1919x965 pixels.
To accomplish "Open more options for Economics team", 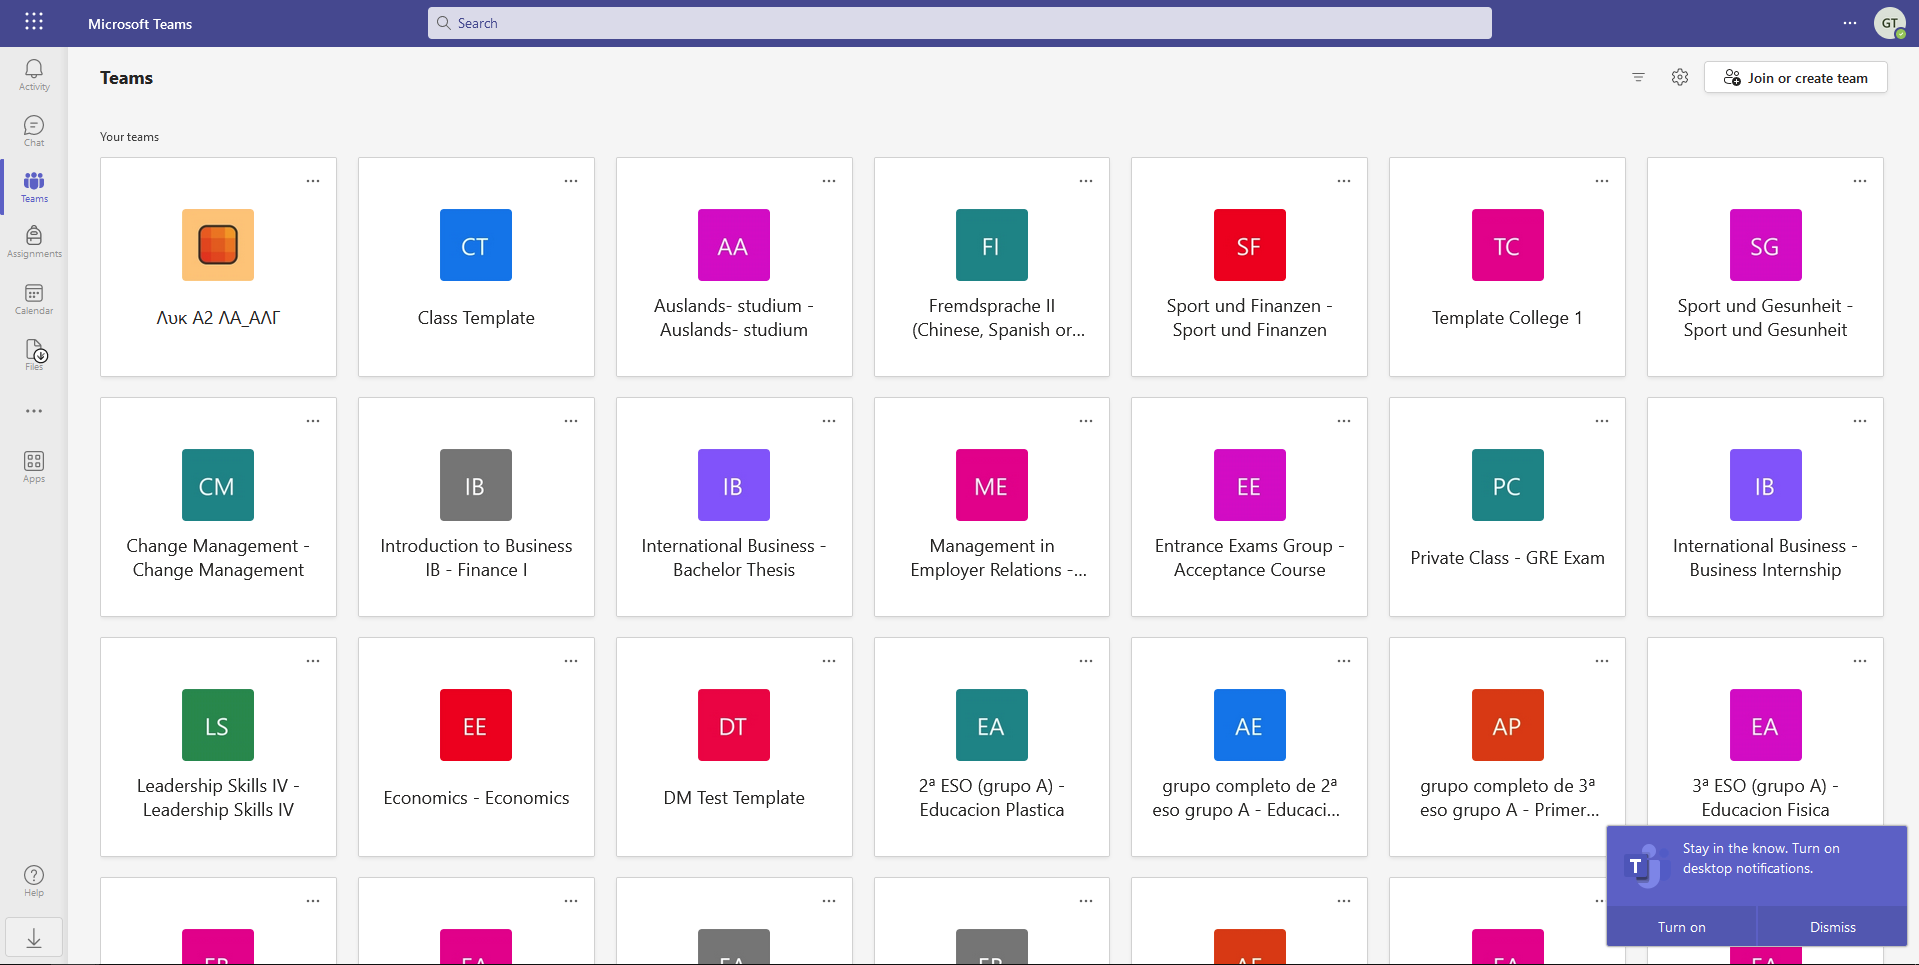I will tap(571, 661).
